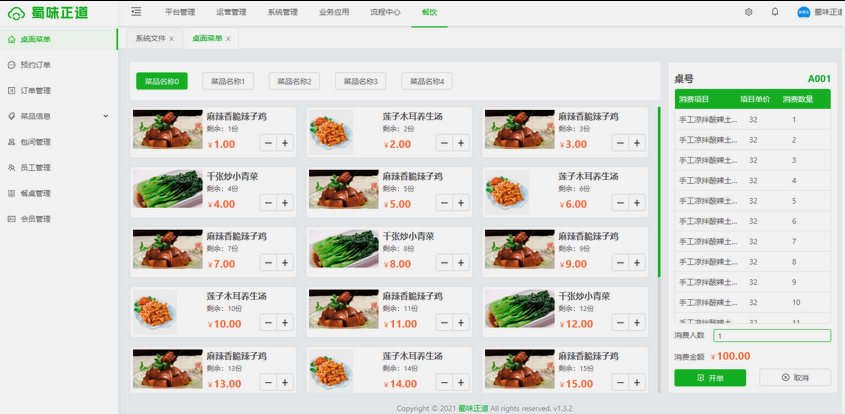Viewport: 845px width, 414px height.
Task: Open the 业务应用 top menu
Action: (334, 12)
